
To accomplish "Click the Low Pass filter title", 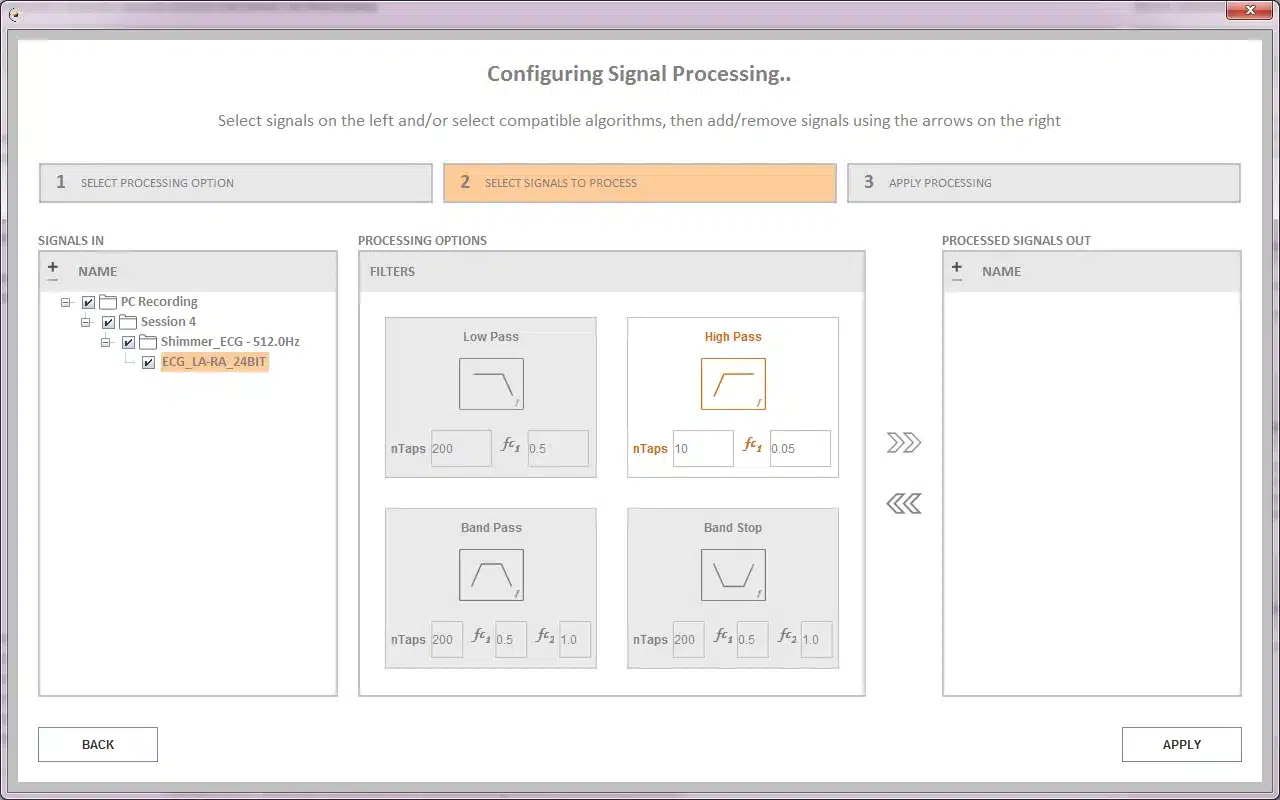I will coord(491,337).
